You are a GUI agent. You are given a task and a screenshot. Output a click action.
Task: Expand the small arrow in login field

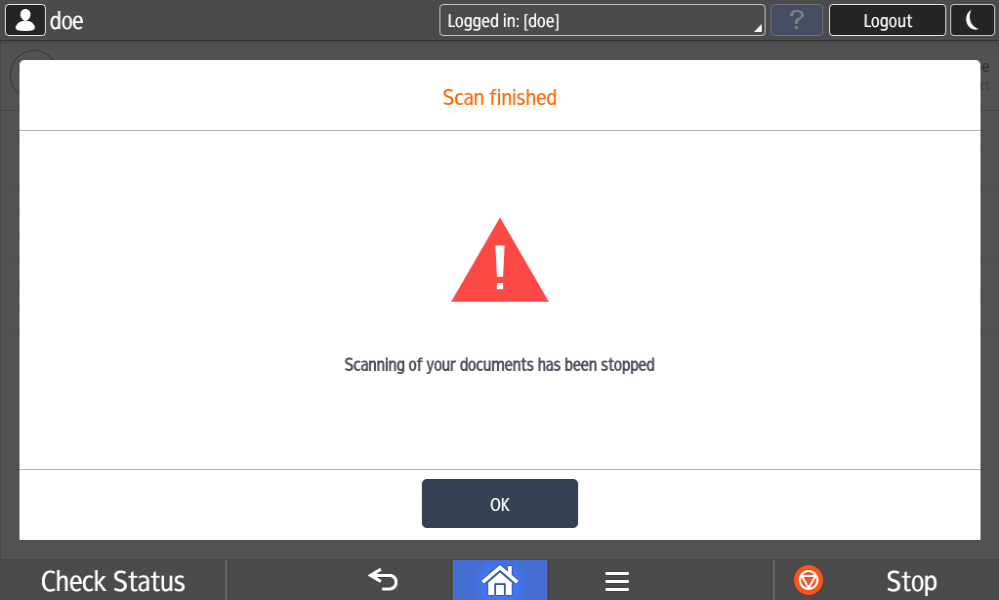tap(758, 28)
